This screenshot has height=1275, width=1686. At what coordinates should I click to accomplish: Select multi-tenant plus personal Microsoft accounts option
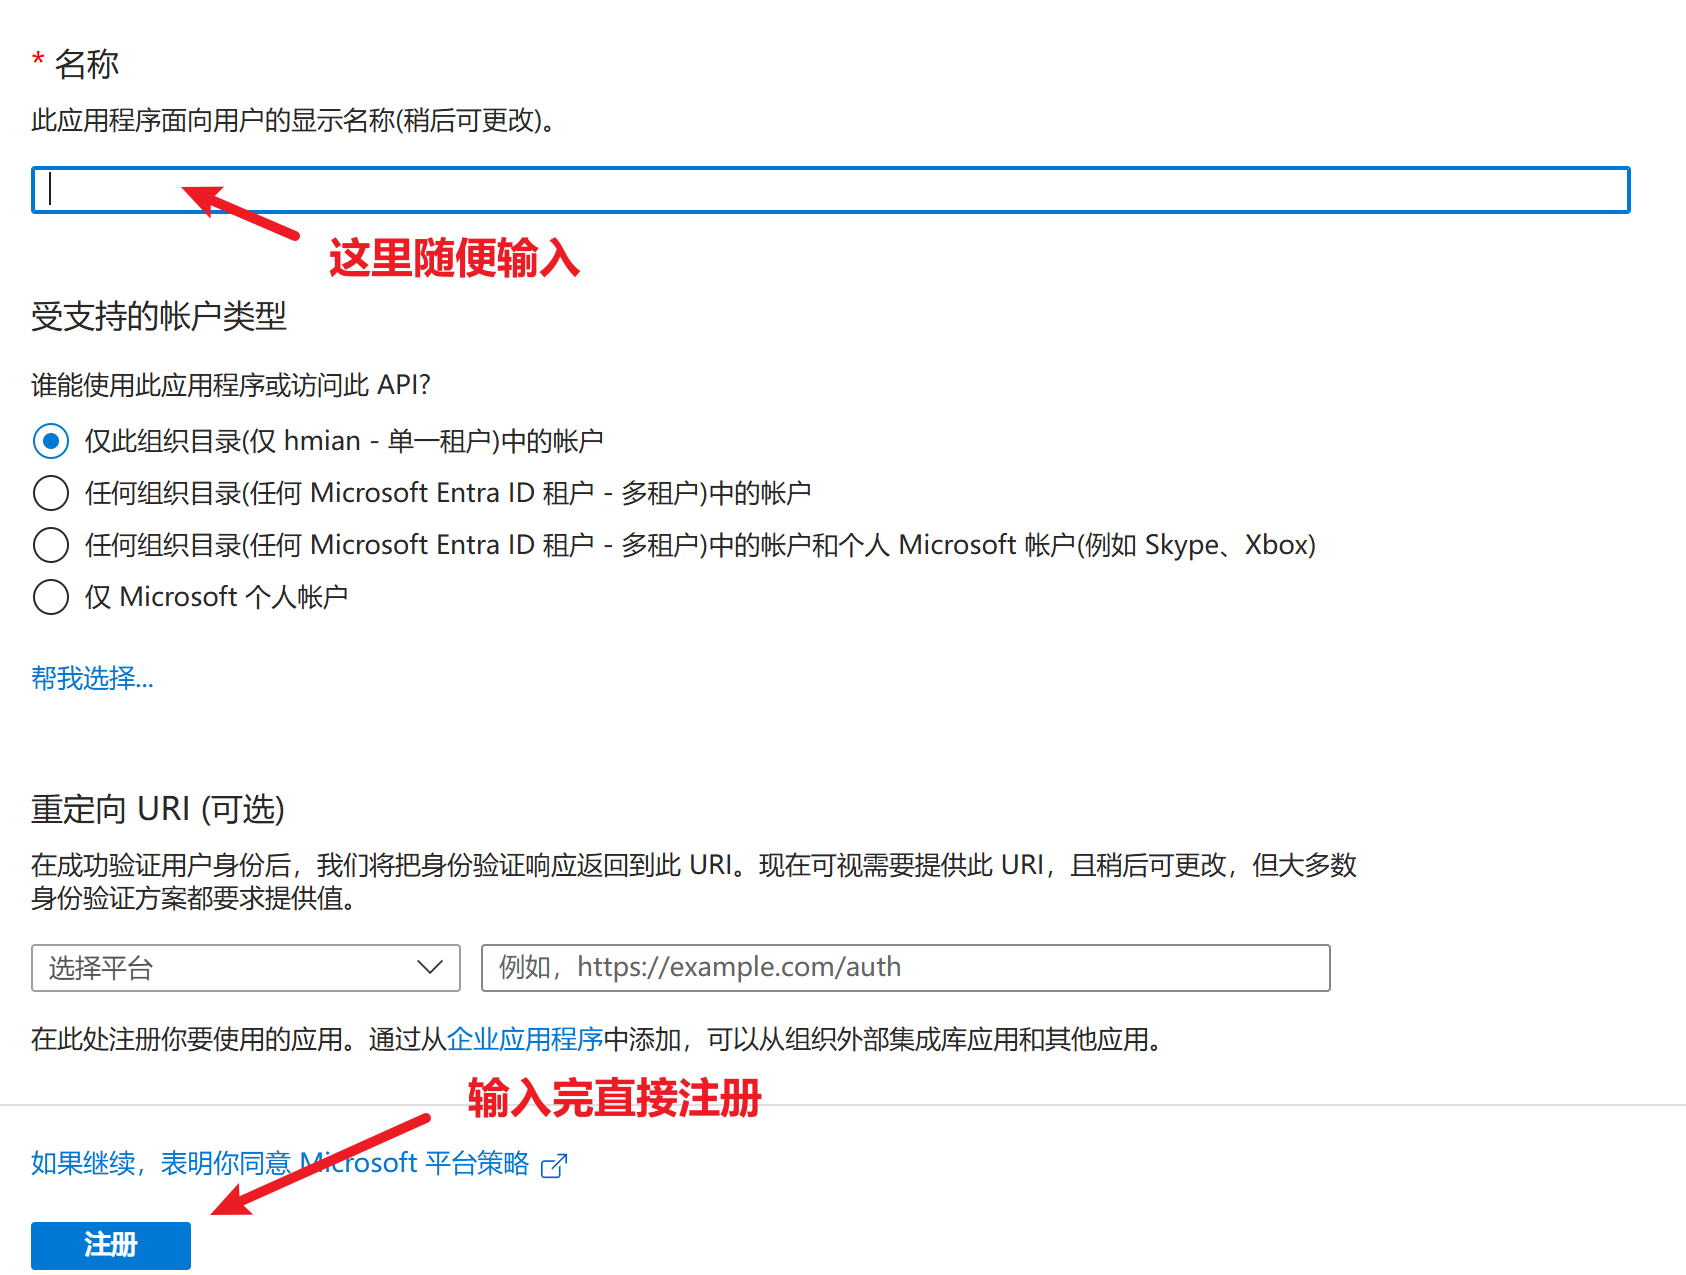click(x=51, y=545)
